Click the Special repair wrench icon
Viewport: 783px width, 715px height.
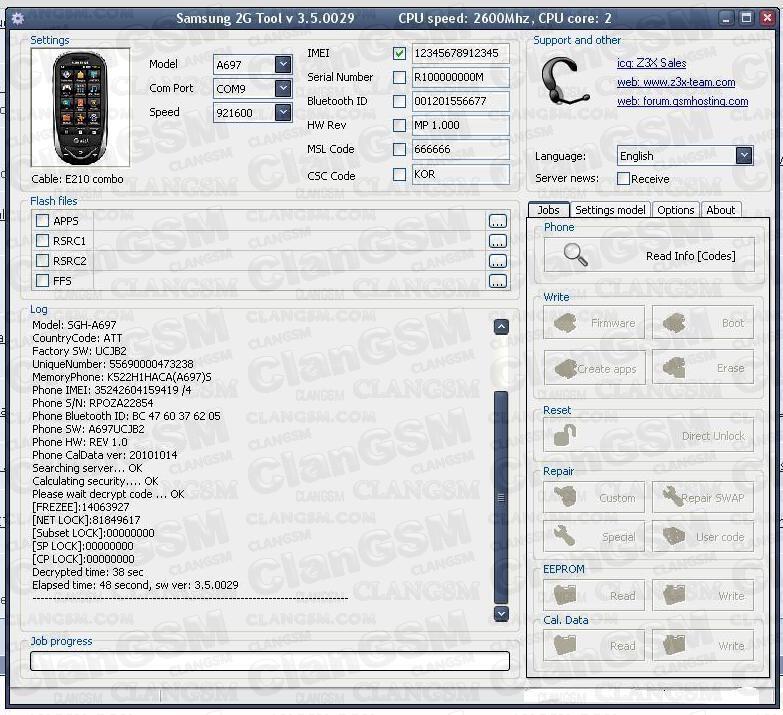point(565,536)
